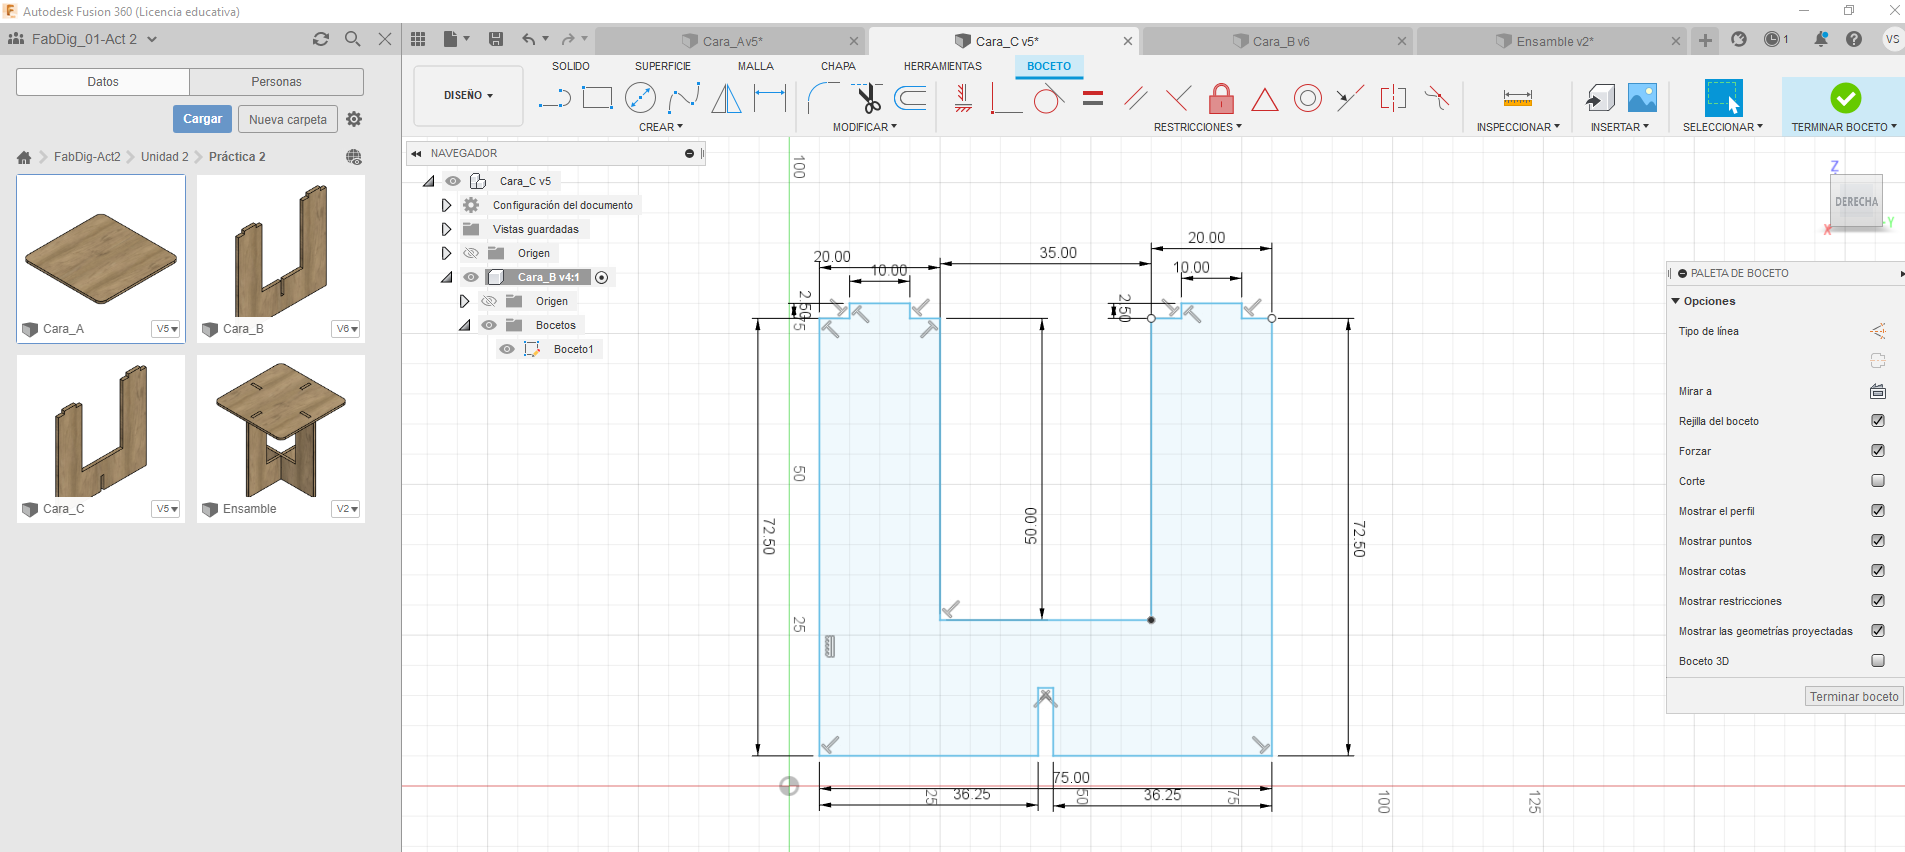The image size is (1905, 852).
Task: Apply the Parallel constraint
Action: (x=1135, y=98)
